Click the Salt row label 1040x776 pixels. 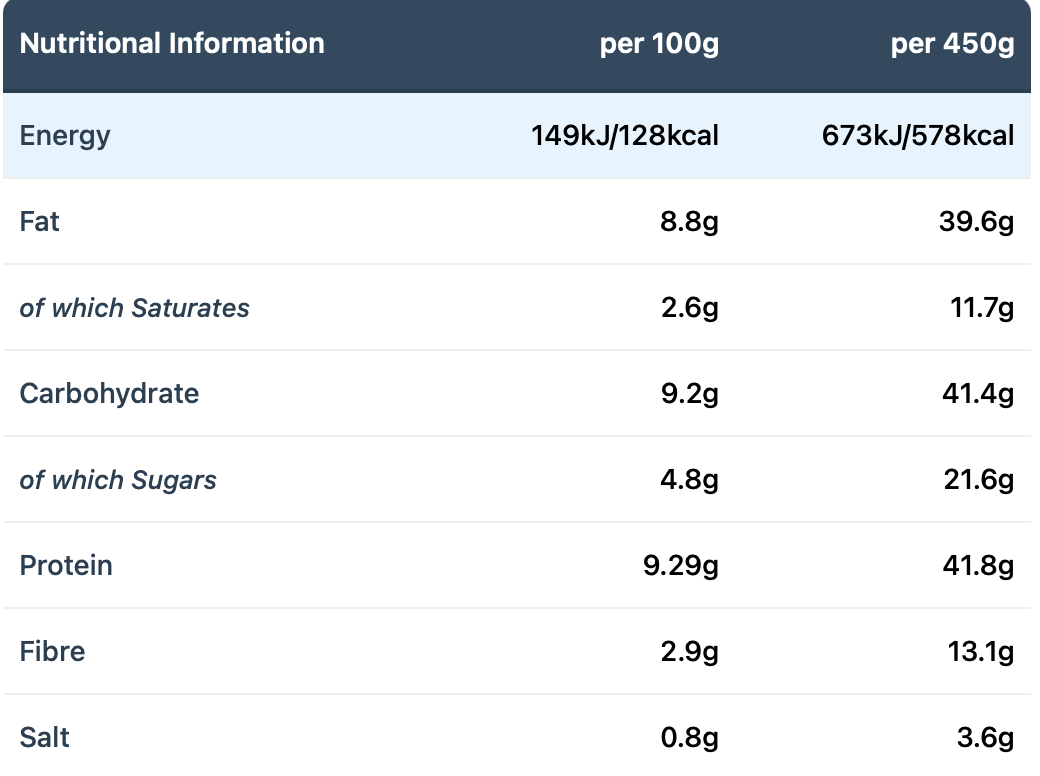(44, 738)
